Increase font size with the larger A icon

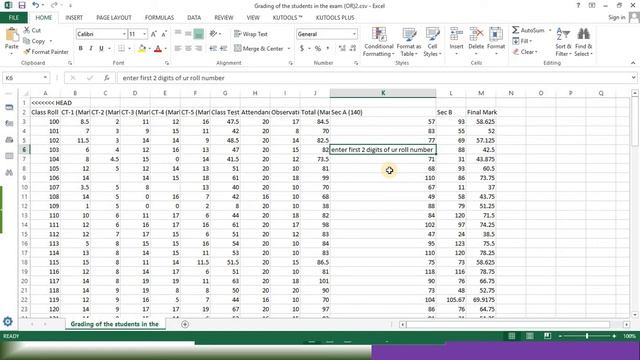(154, 34)
